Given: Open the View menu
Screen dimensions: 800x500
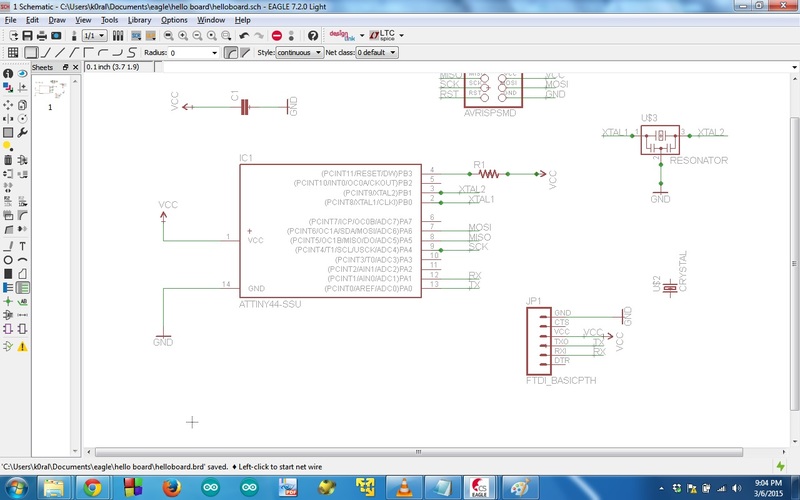Looking at the screenshot, I should coord(83,20).
